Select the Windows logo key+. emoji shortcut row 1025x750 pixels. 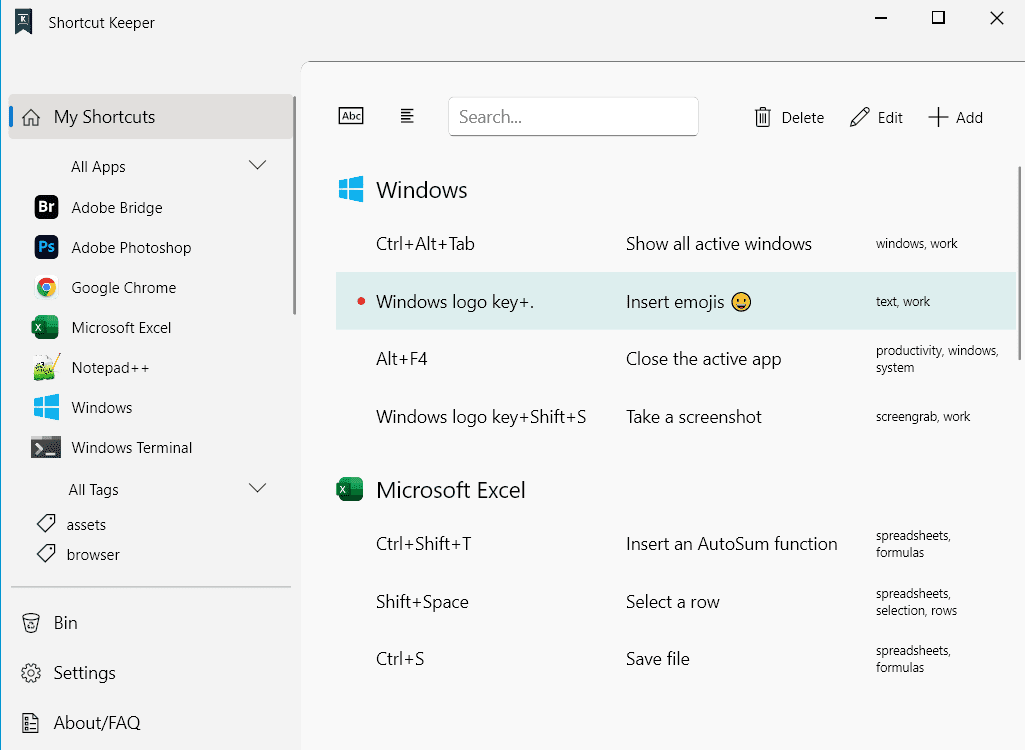point(600,301)
